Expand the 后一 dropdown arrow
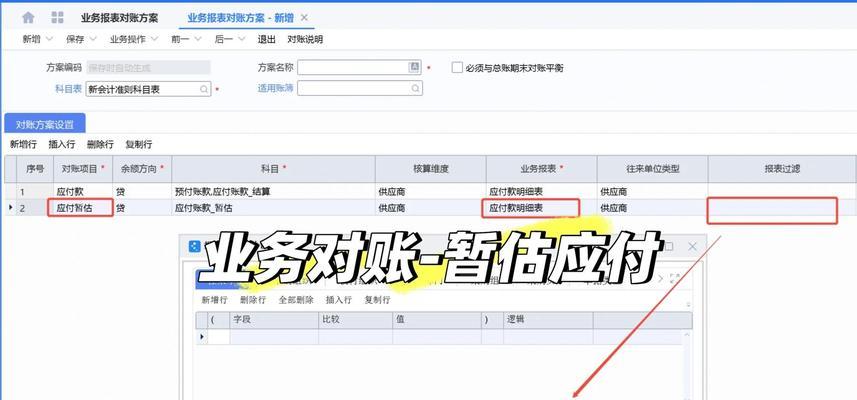The width and height of the screenshot is (857, 400). pos(242,39)
